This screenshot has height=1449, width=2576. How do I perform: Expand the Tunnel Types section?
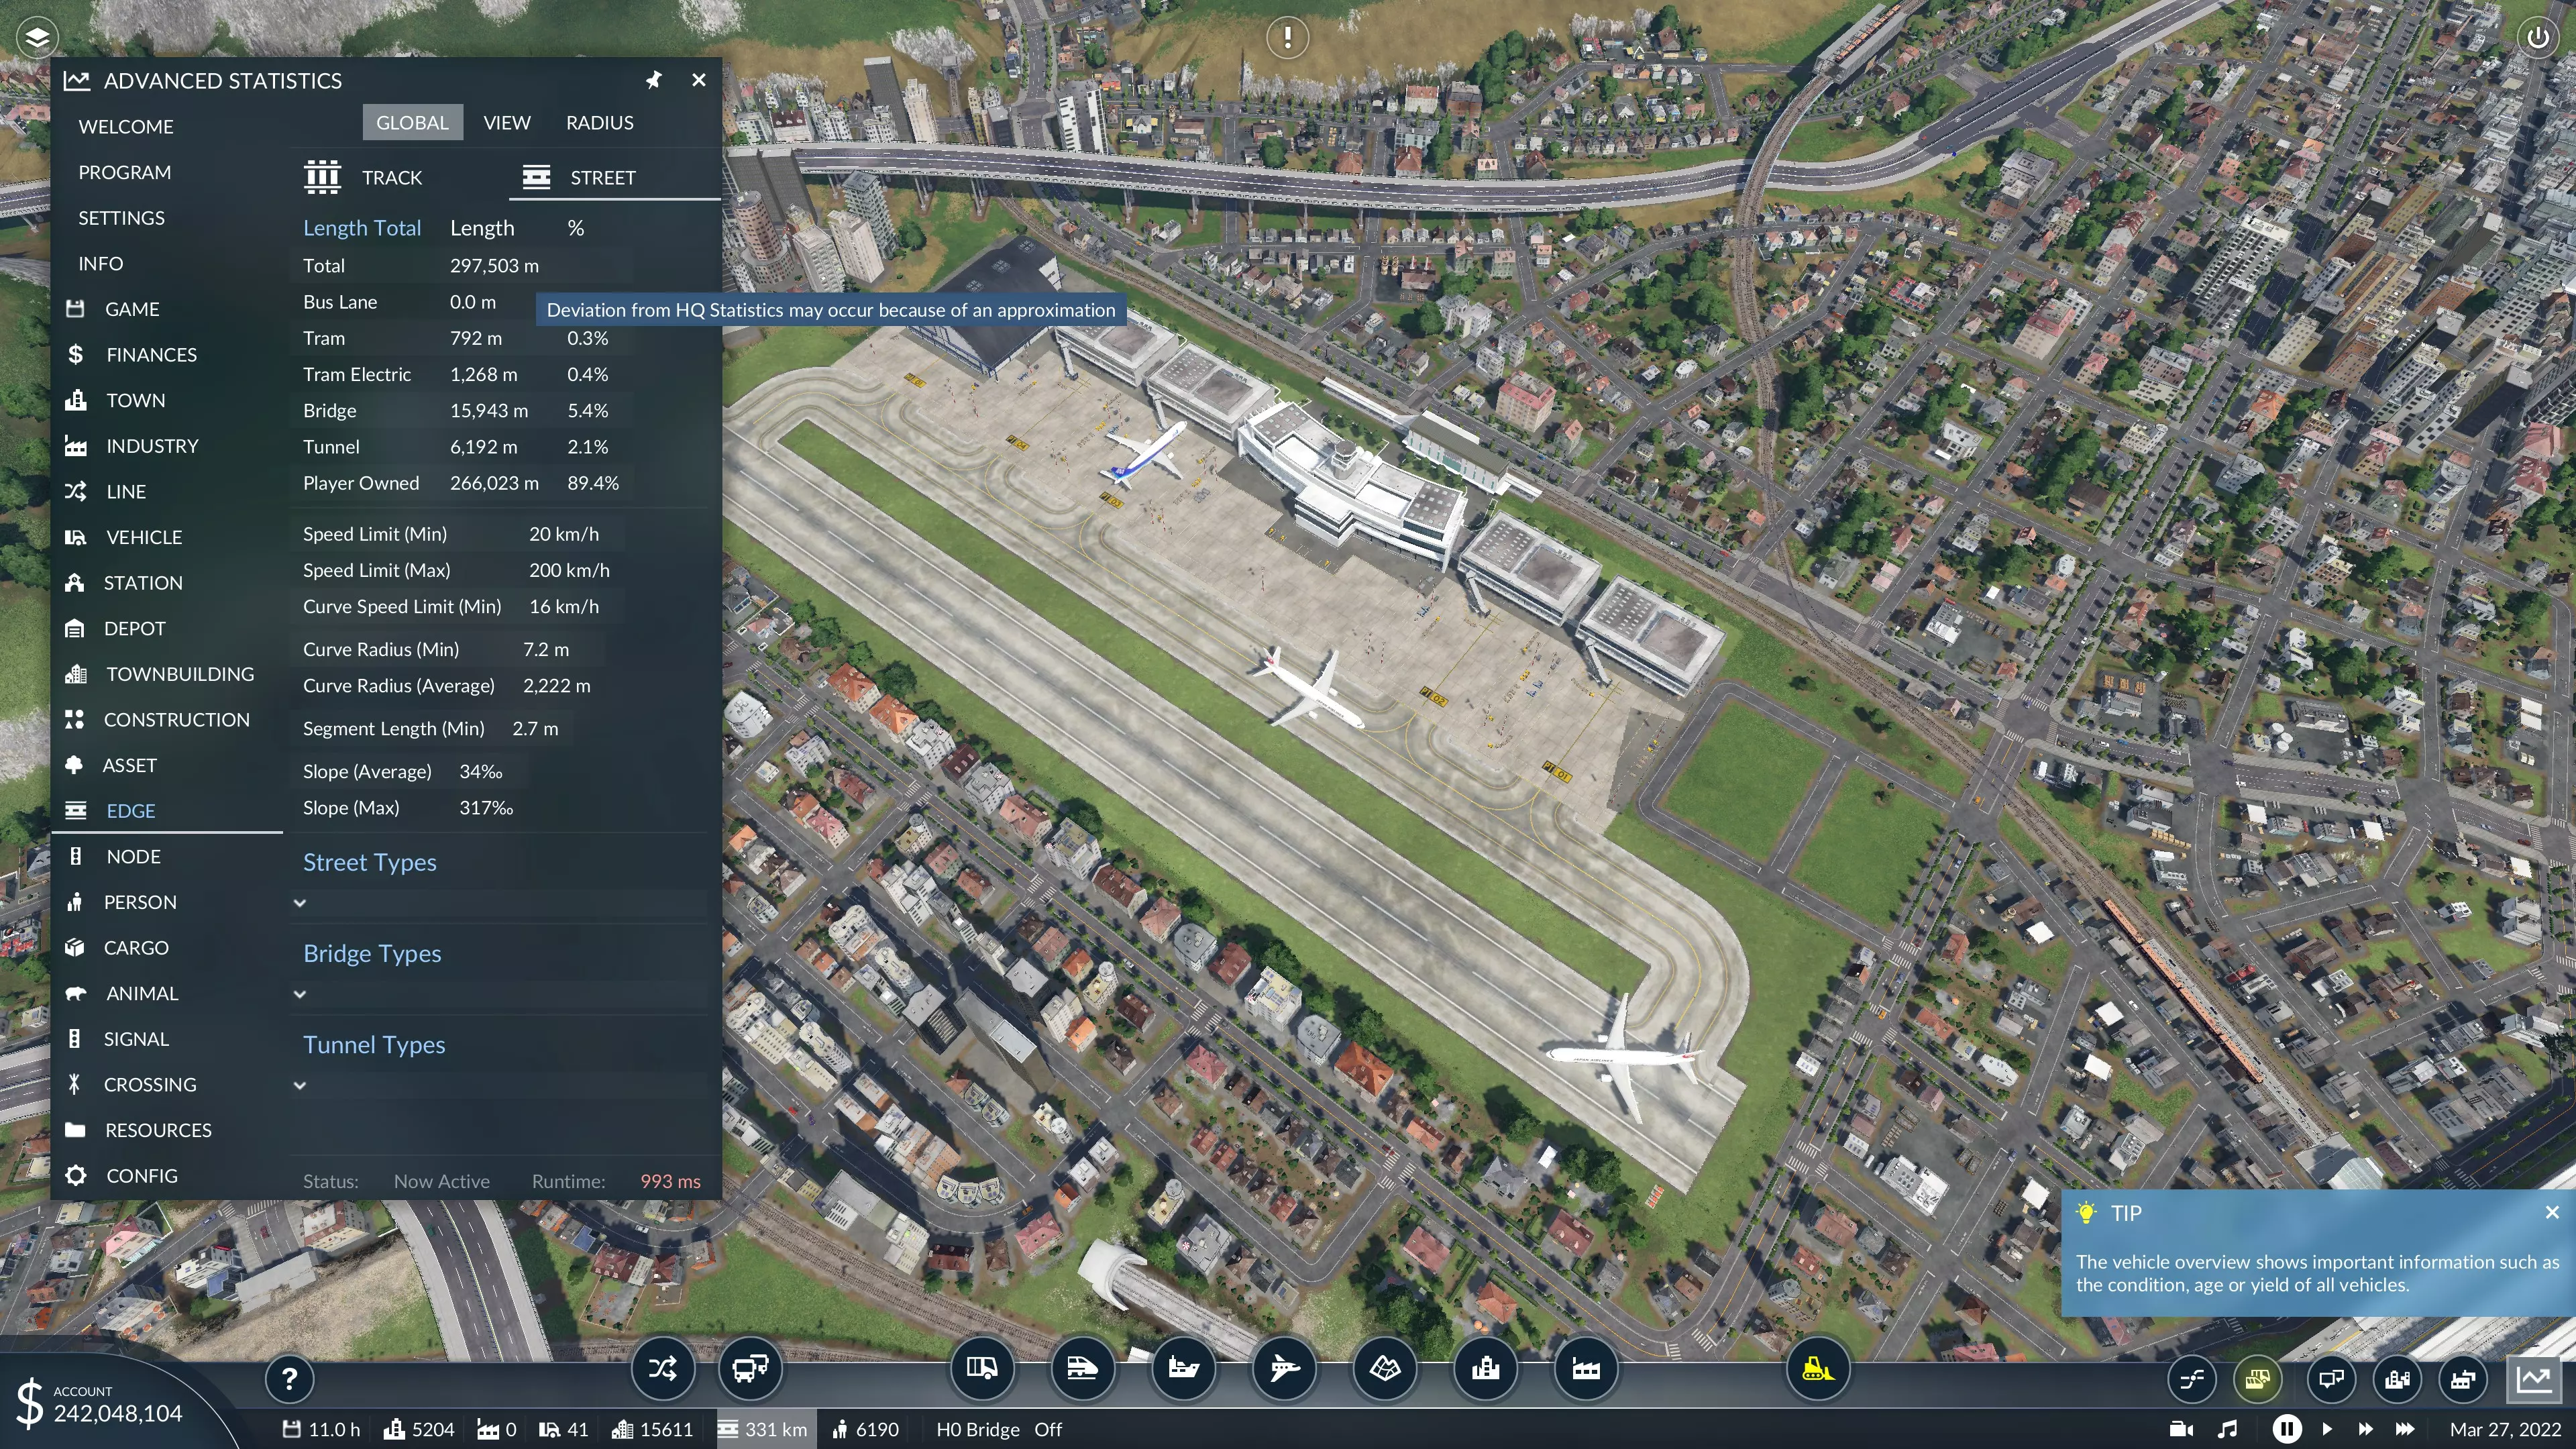pos(299,1085)
